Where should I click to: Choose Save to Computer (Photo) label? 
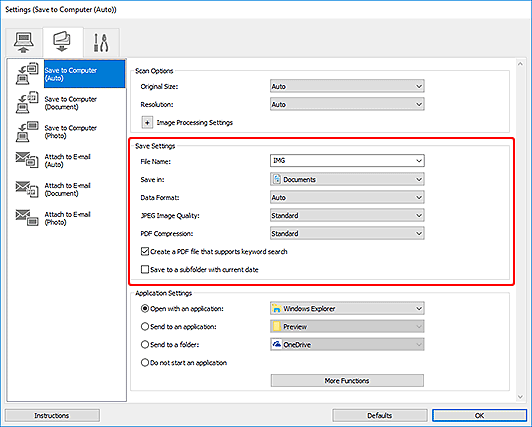(x=71, y=132)
